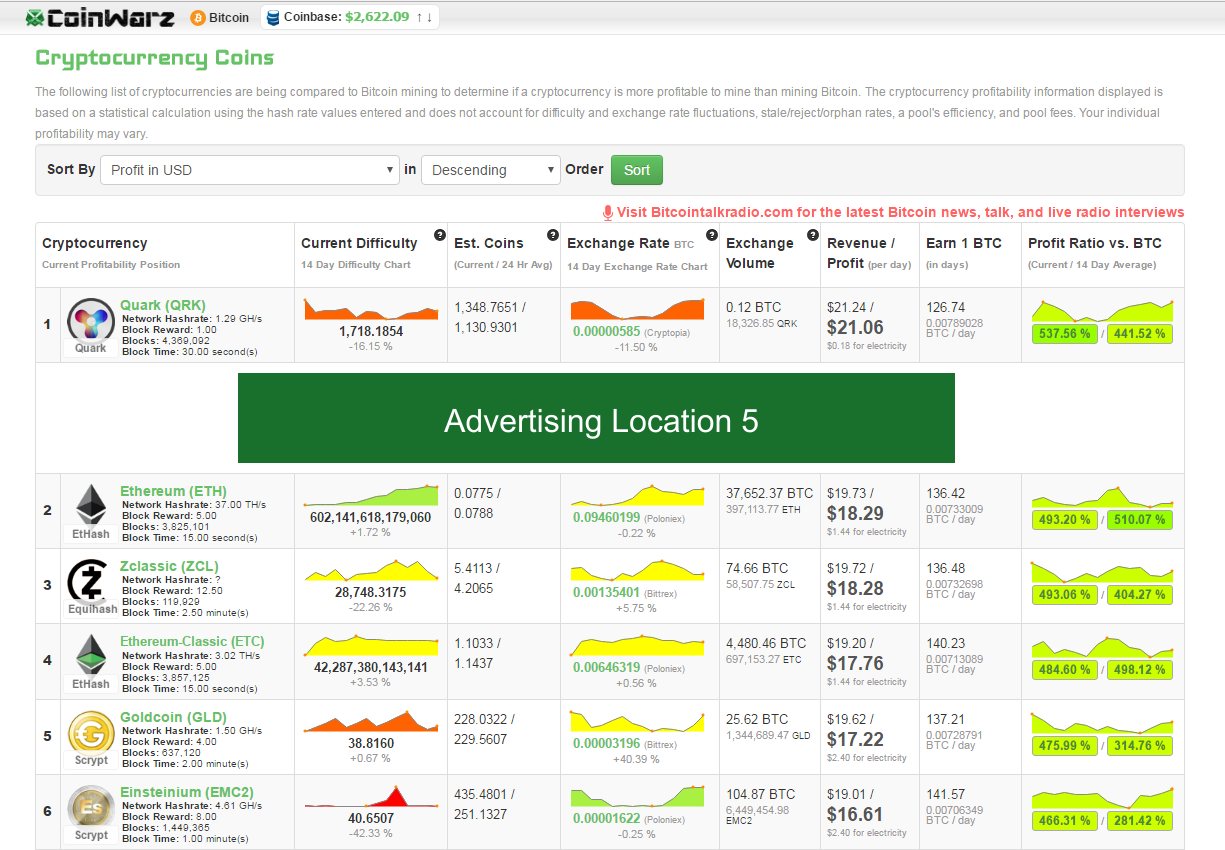The height and width of the screenshot is (850, 1225).
Task: Open the Goldcoin (GLD) coin link
Action: pos(173,717)
